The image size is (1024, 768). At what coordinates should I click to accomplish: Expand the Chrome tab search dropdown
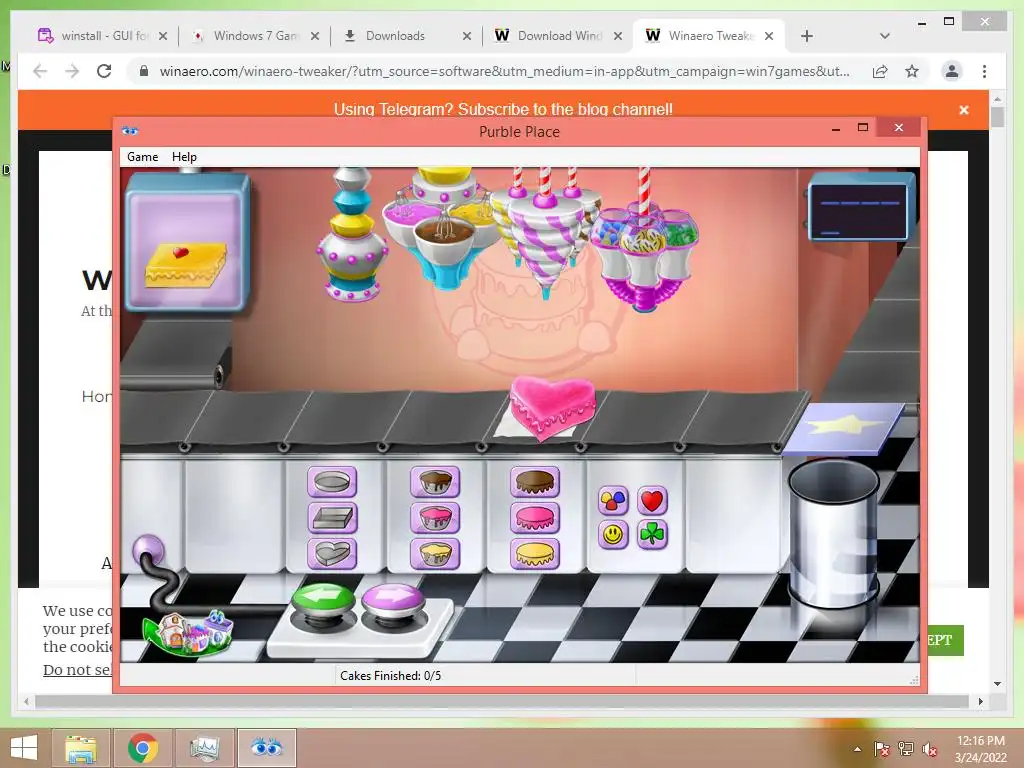[x=884, y=36]
